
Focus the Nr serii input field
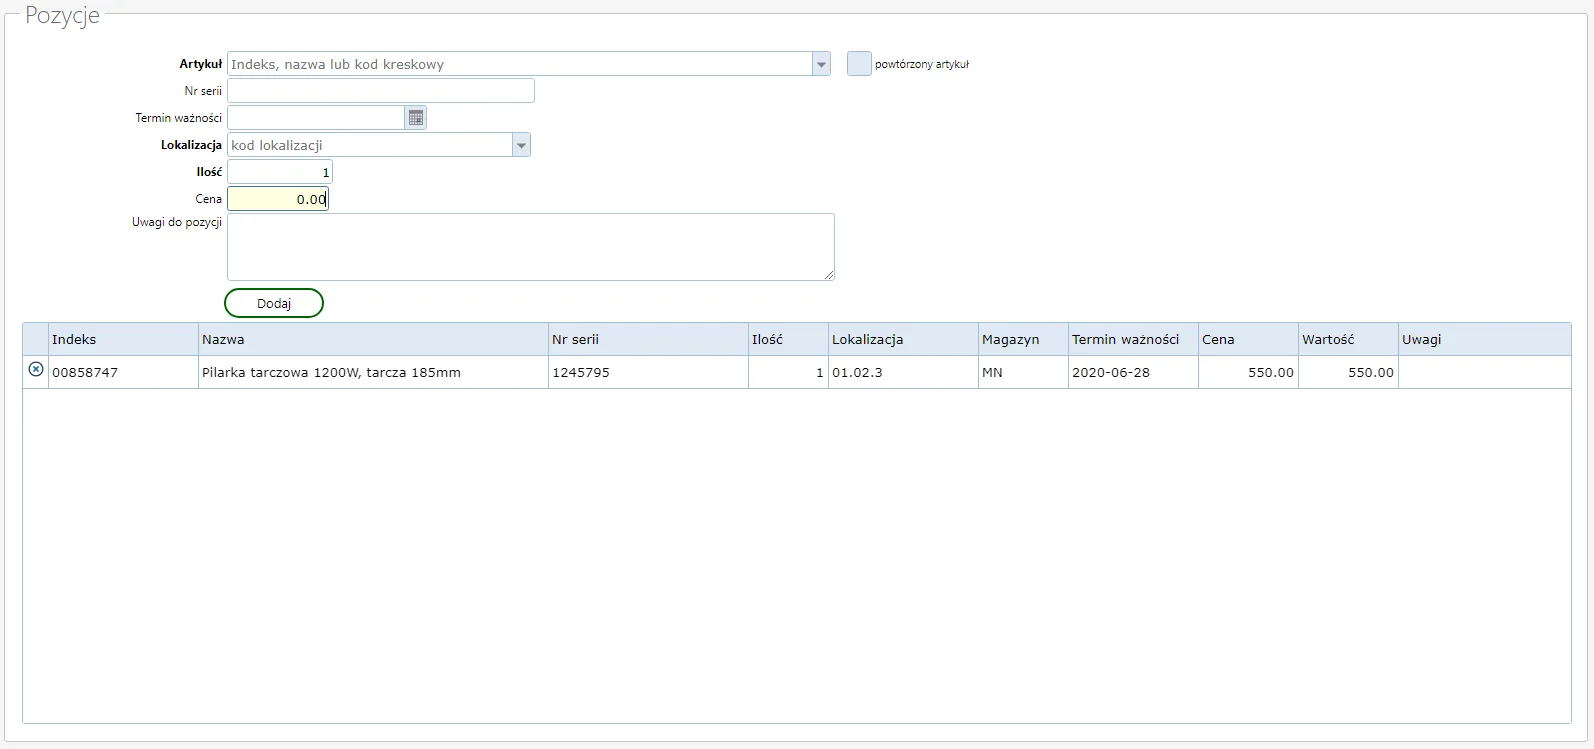(381, 91)
